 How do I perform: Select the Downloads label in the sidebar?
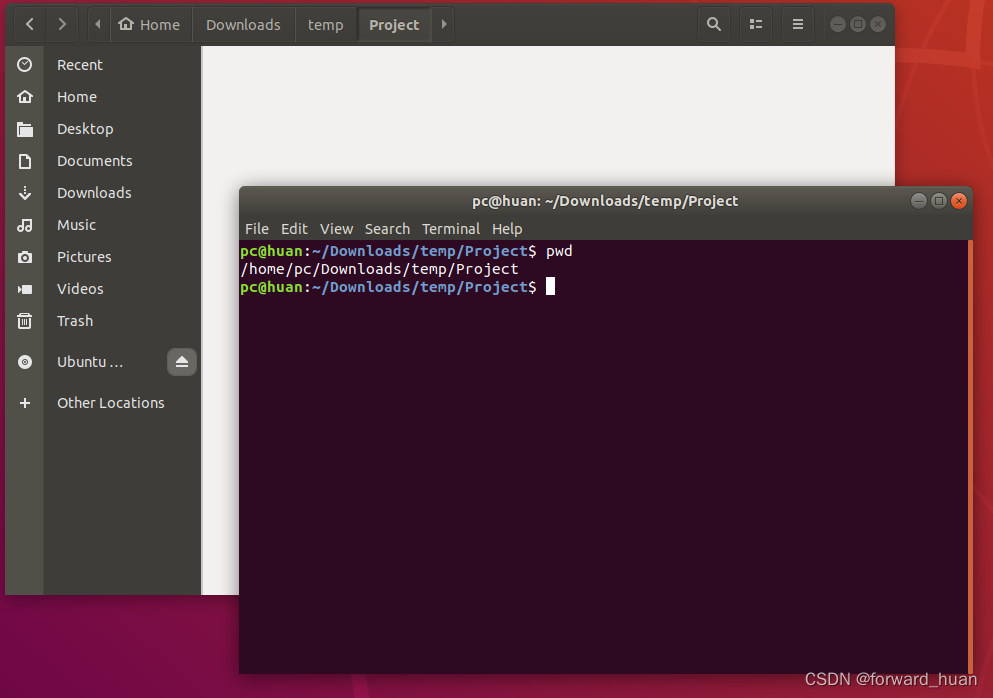(x=94, y=193)
